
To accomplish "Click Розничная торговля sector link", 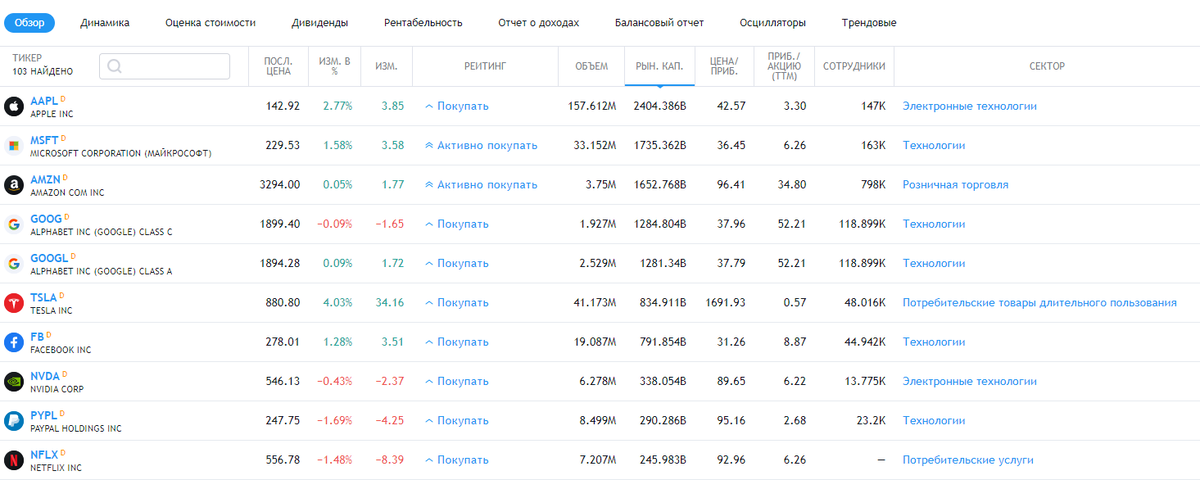I will tap(955, 185).
